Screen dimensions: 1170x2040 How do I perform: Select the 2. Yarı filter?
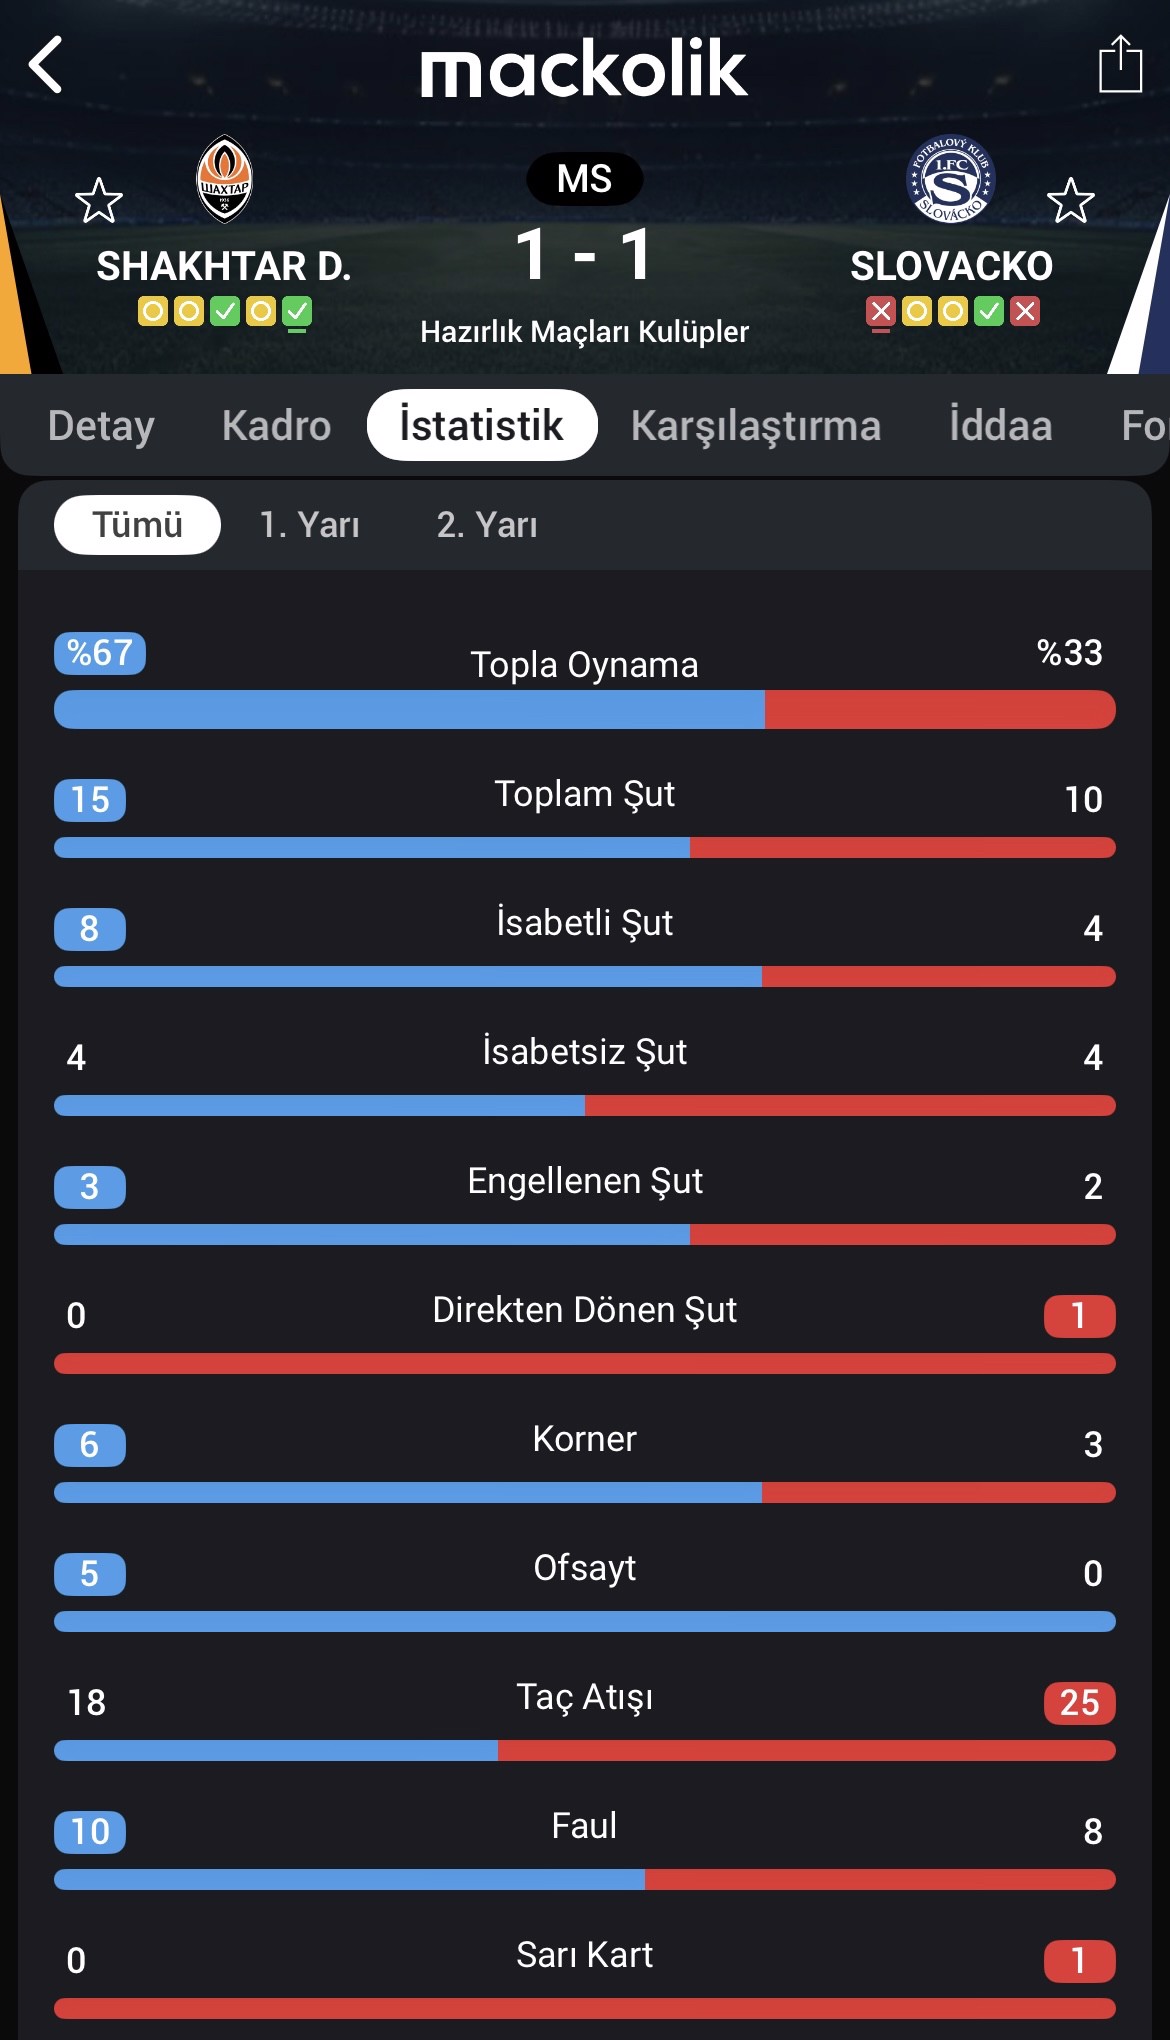(x=487, y=525)
